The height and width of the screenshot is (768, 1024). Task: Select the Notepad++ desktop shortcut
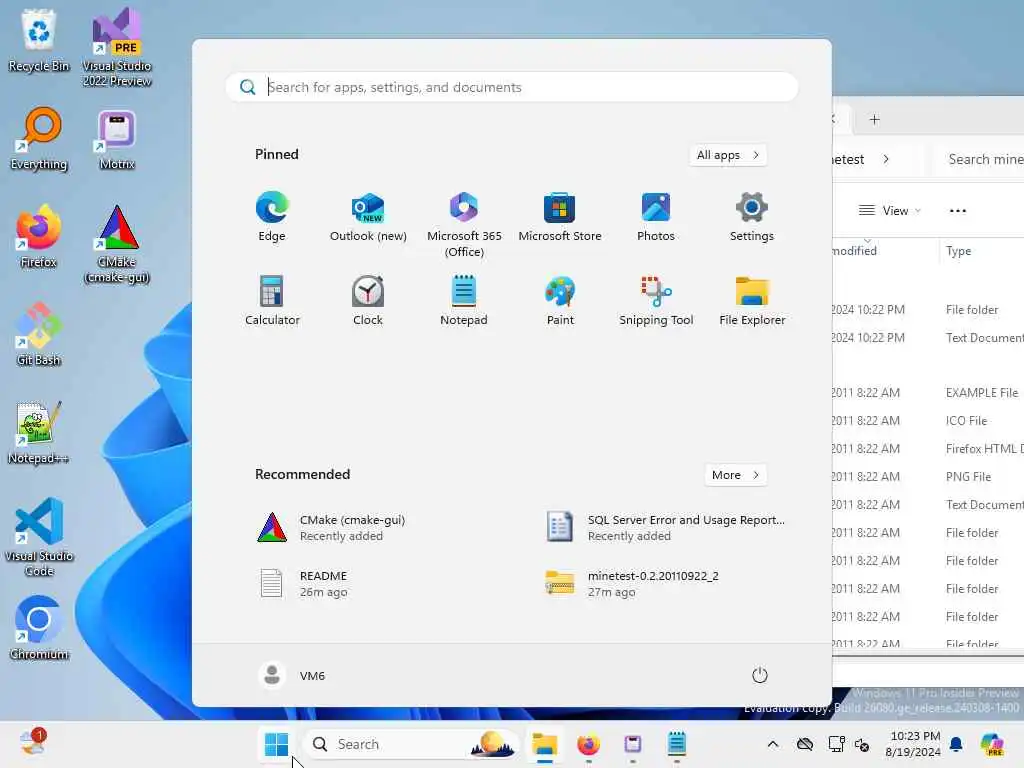39,432
